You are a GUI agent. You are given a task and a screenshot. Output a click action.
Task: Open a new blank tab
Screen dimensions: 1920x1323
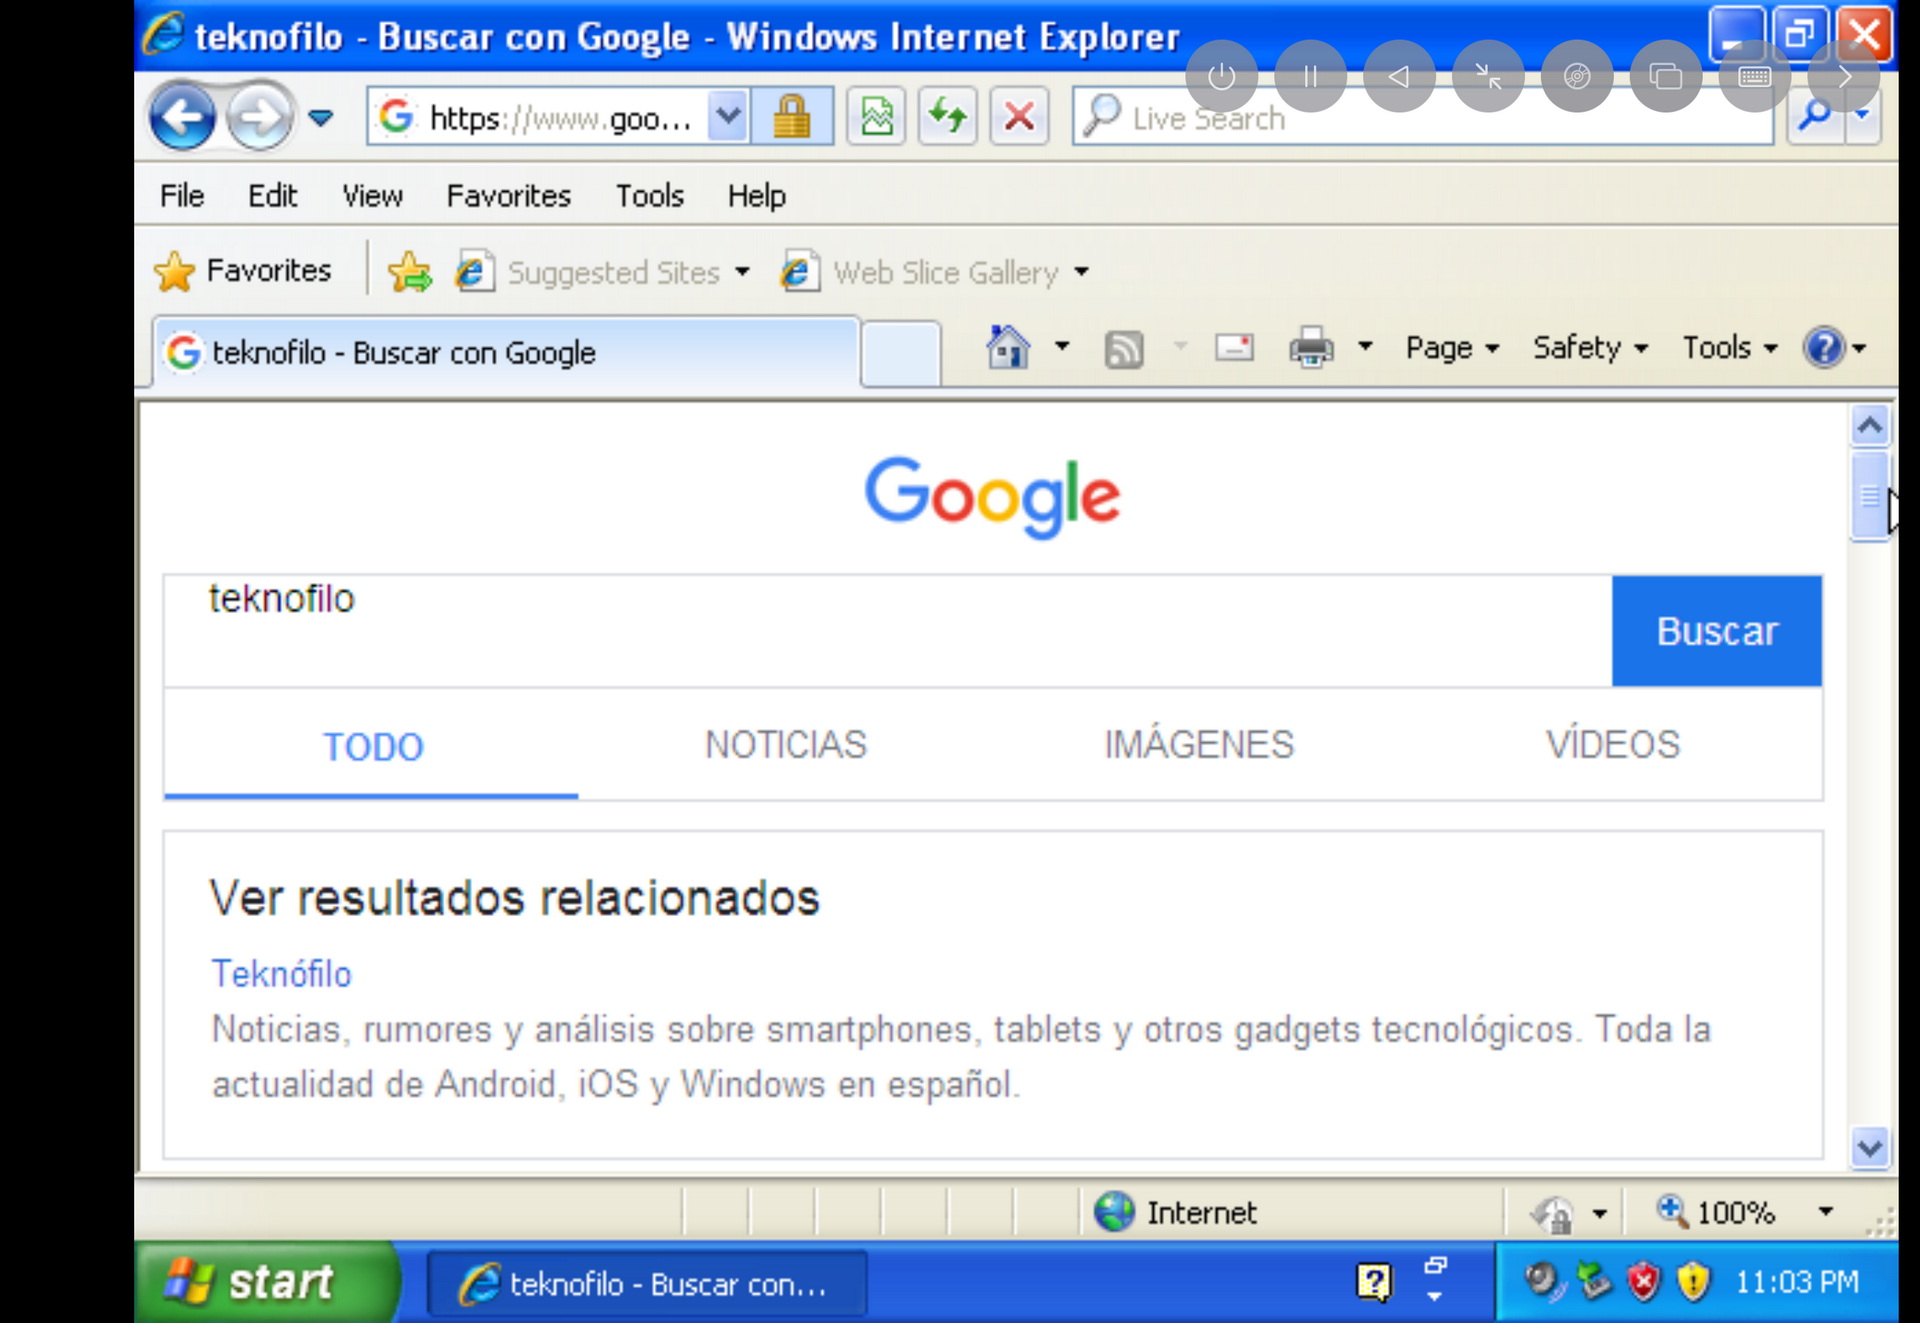(900, 354)
